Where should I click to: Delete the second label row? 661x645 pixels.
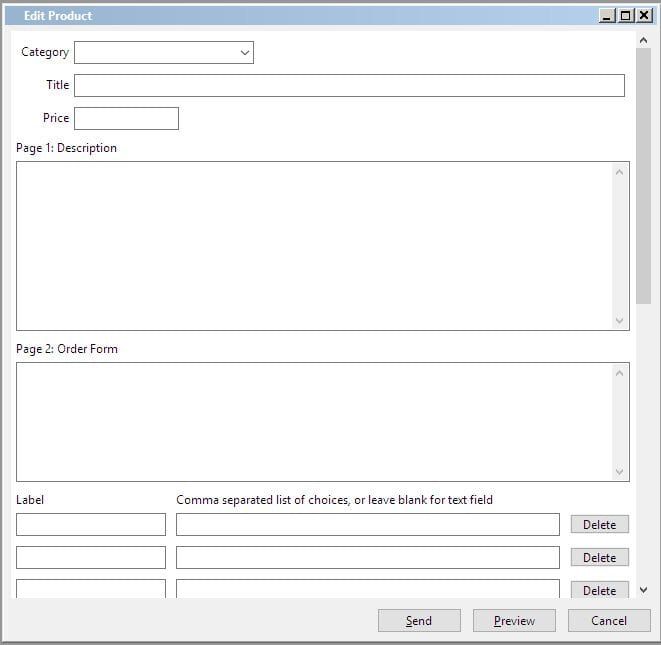[x=599, y=557]
